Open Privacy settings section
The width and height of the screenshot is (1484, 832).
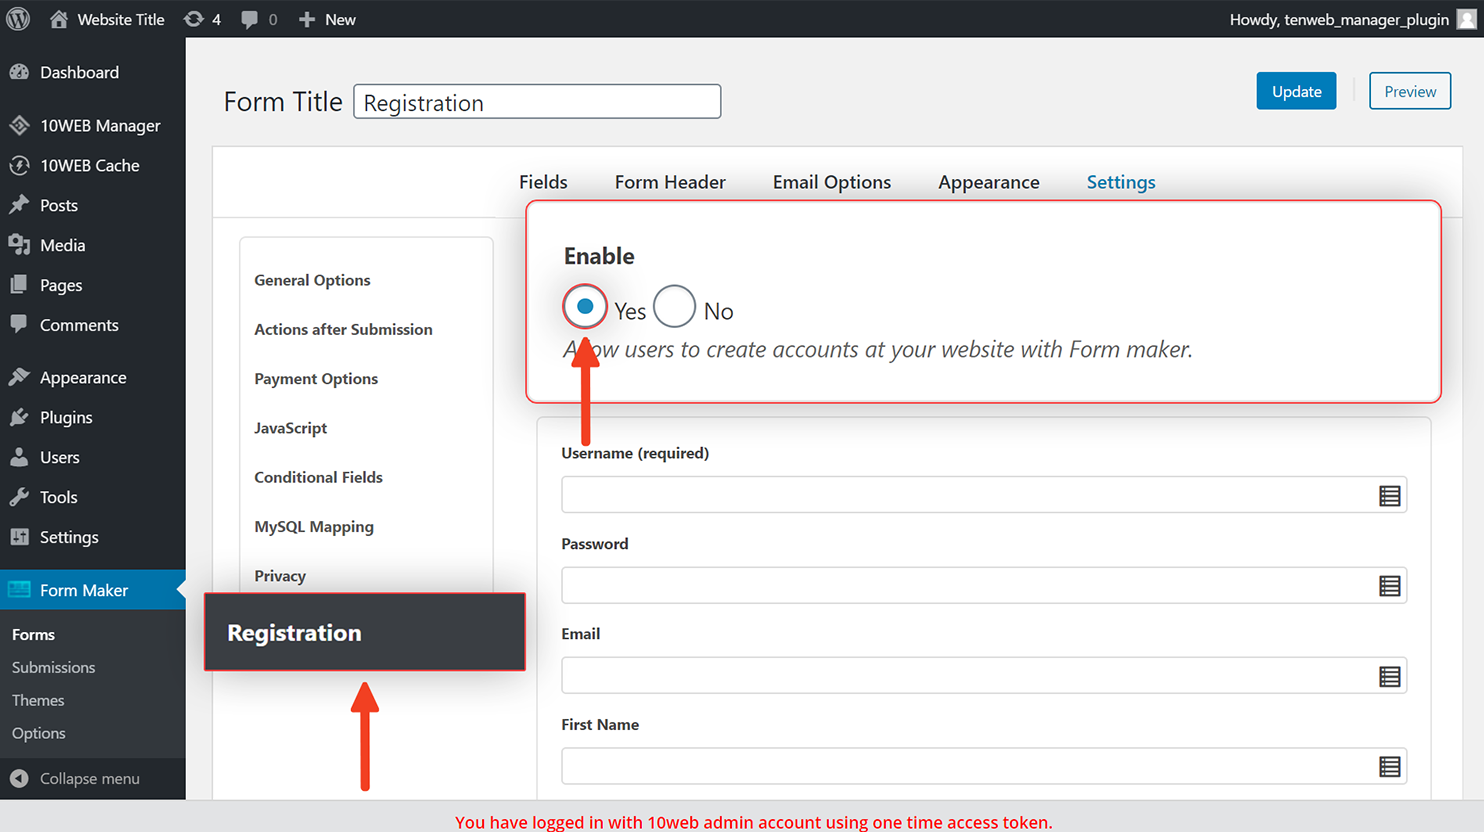280,576
